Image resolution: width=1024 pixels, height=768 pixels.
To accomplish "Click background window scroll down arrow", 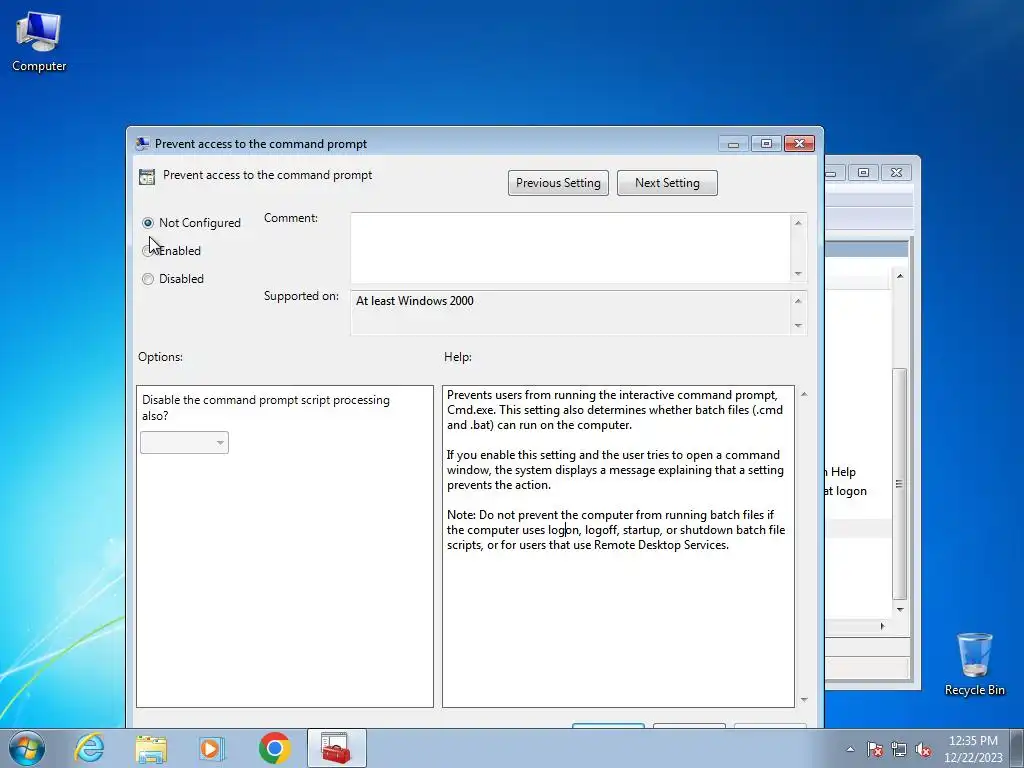I will (x=900, y=610).
